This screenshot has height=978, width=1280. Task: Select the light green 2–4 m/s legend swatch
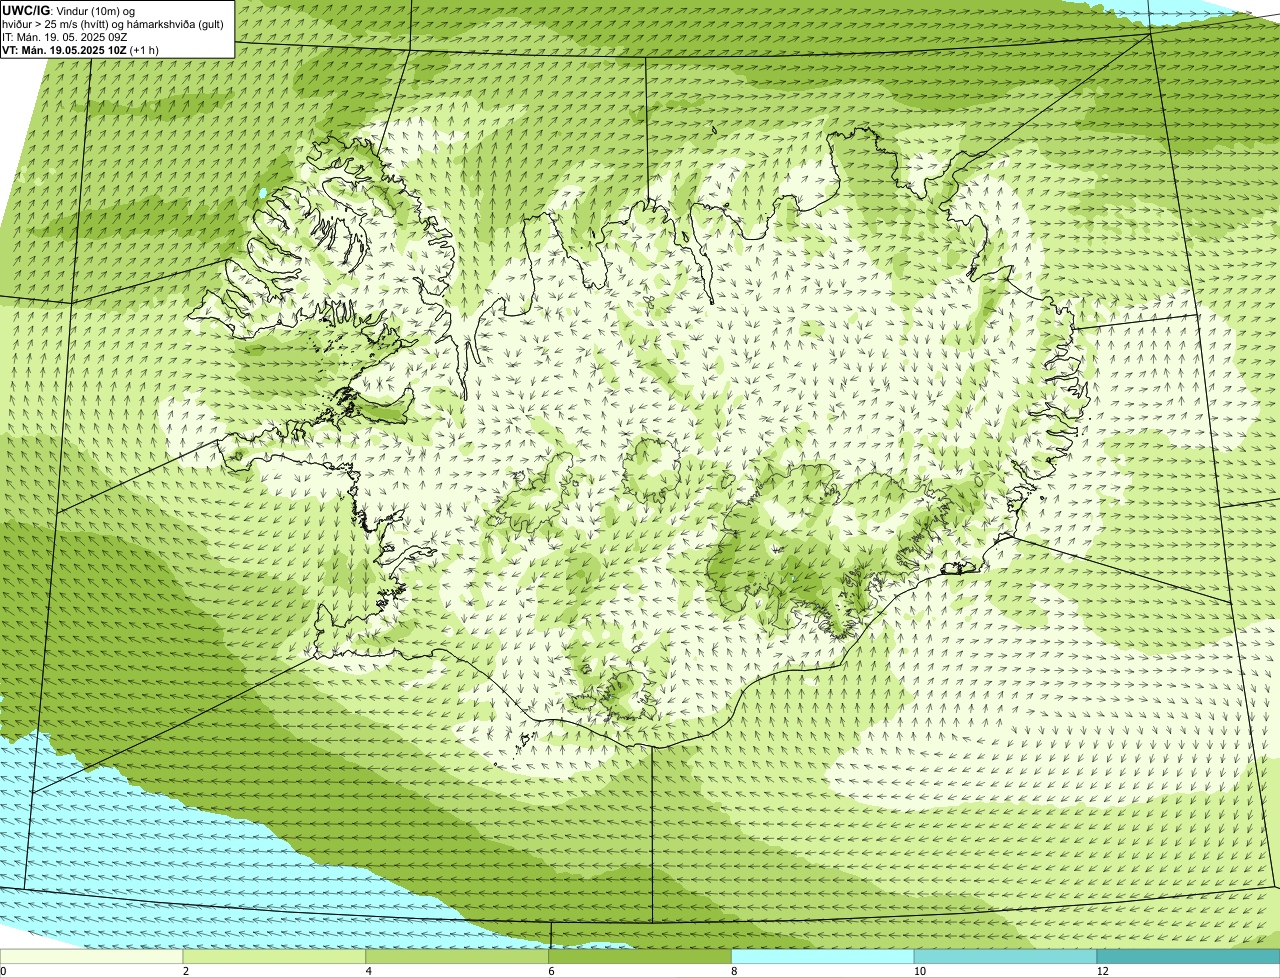click(275, 956)
